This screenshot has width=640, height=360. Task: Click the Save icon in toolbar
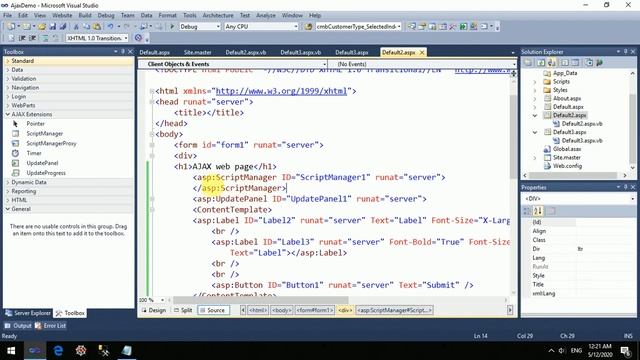pyautogui.click(x=52, y=27)
